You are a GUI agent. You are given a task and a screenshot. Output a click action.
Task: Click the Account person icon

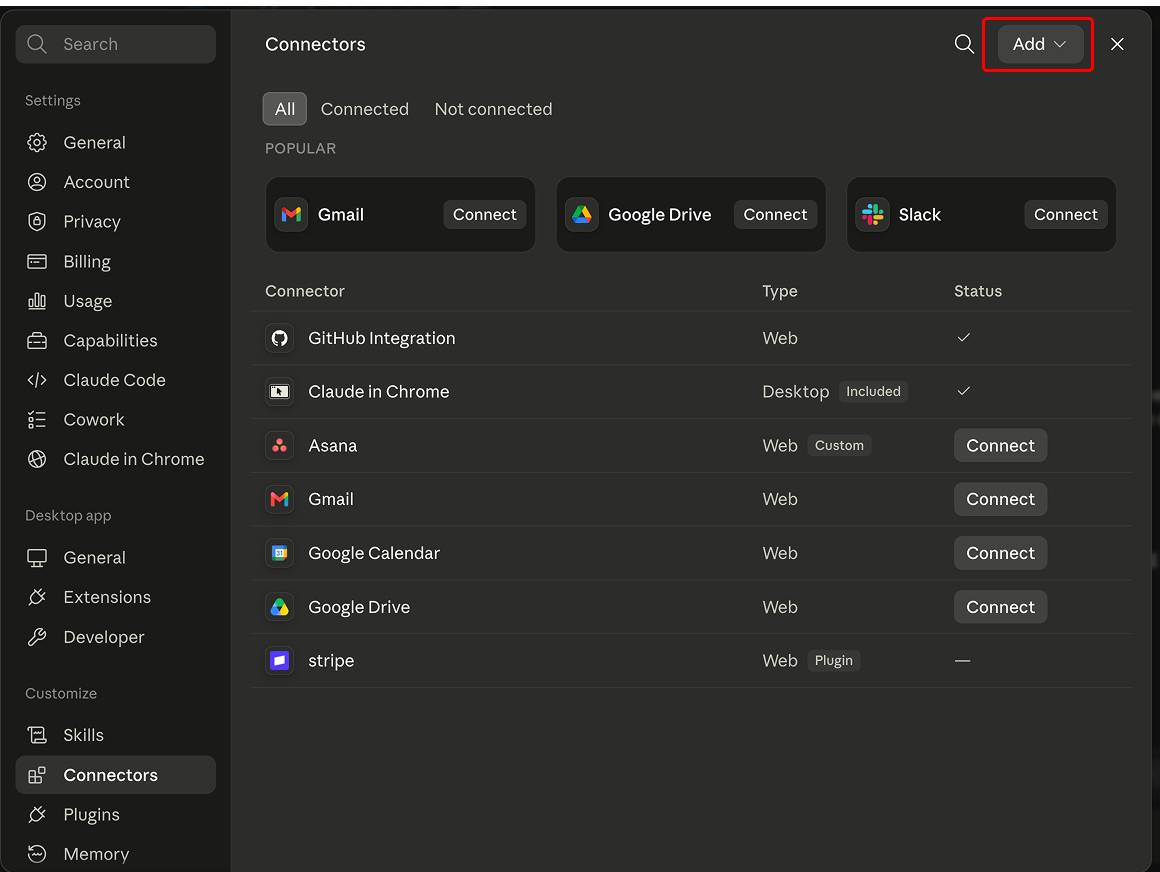pos(37,182)
